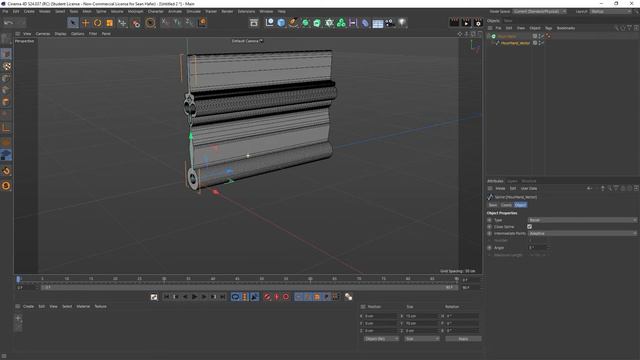Image resolution: width=640 pixels, height=360 pixels.
Task: Open the viewport Cameras menu
Action: point(43,34)
